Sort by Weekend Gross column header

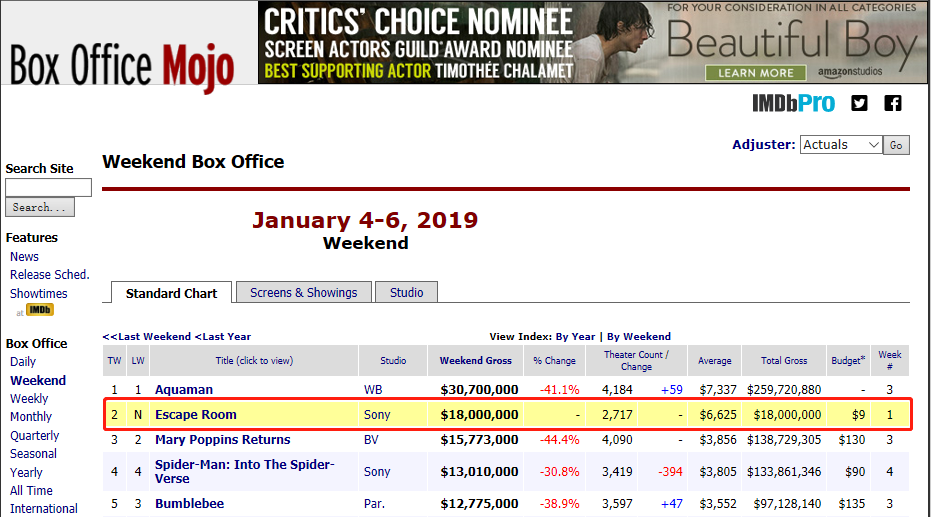tap(475, 361)
